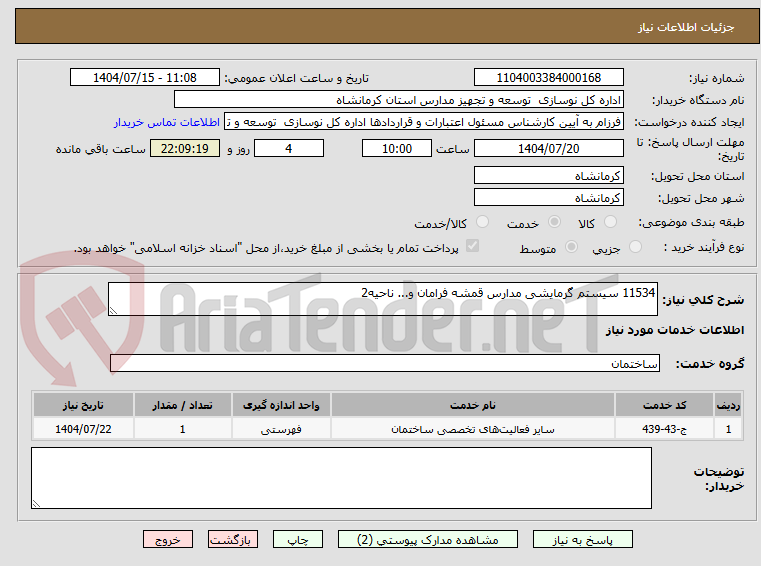Click the unit cell فهرستی
Viewport: 761px width, 566px height.
281,429
